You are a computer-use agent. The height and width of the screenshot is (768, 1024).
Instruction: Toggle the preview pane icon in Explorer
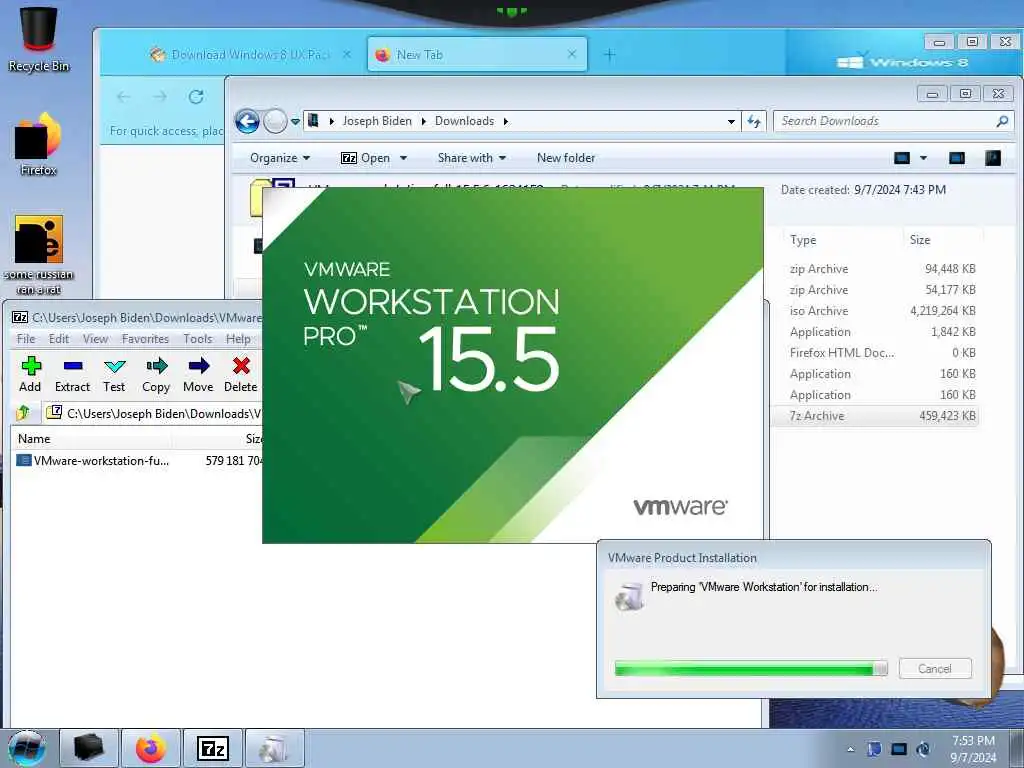[x=957, y=158]
